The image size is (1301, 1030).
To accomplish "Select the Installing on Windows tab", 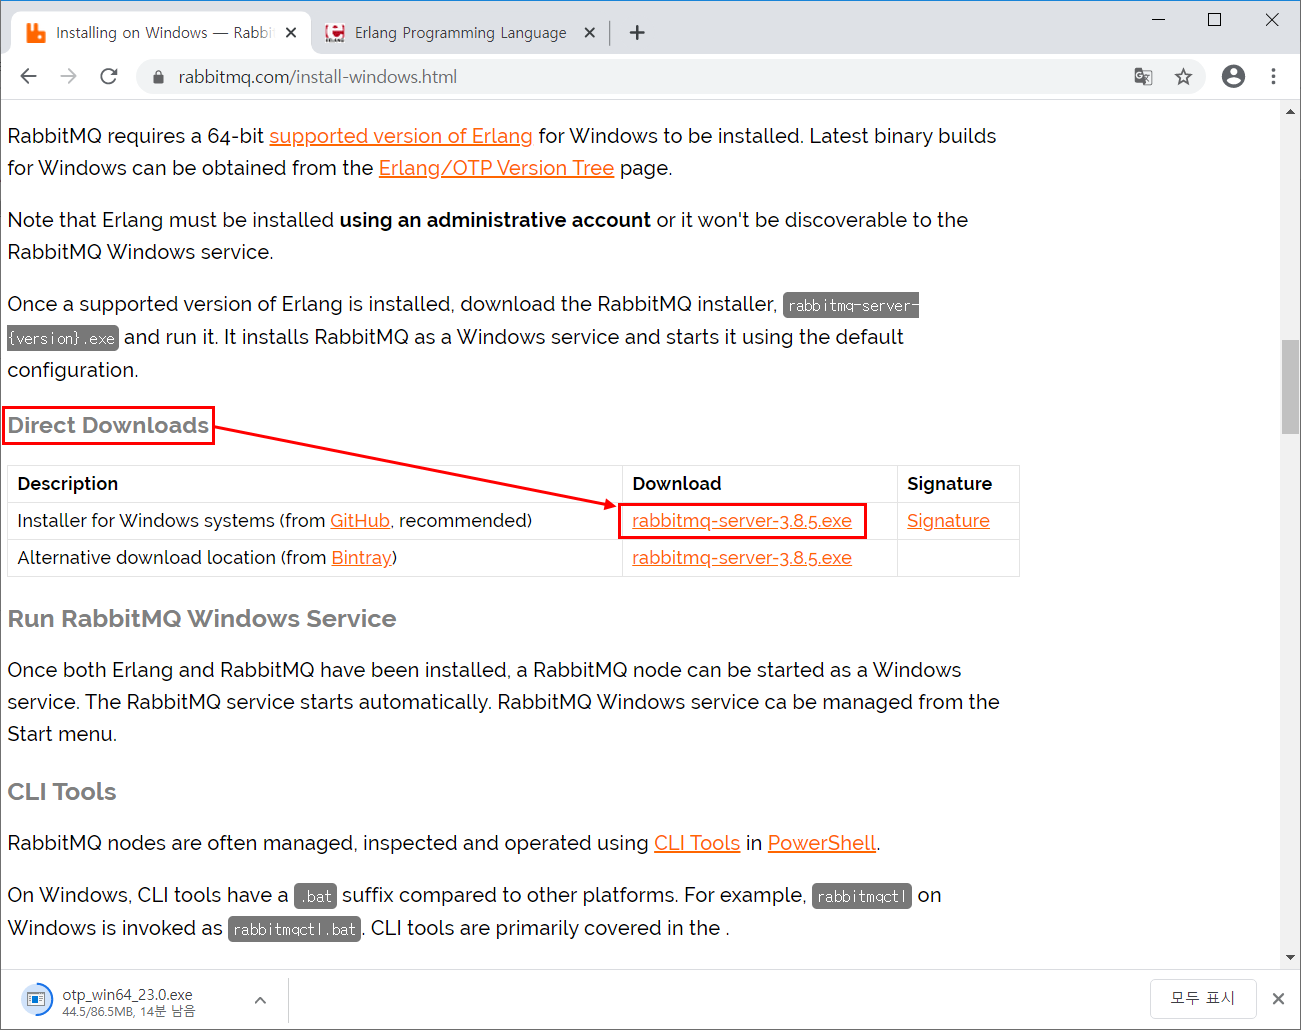I will tap(160, 33).
